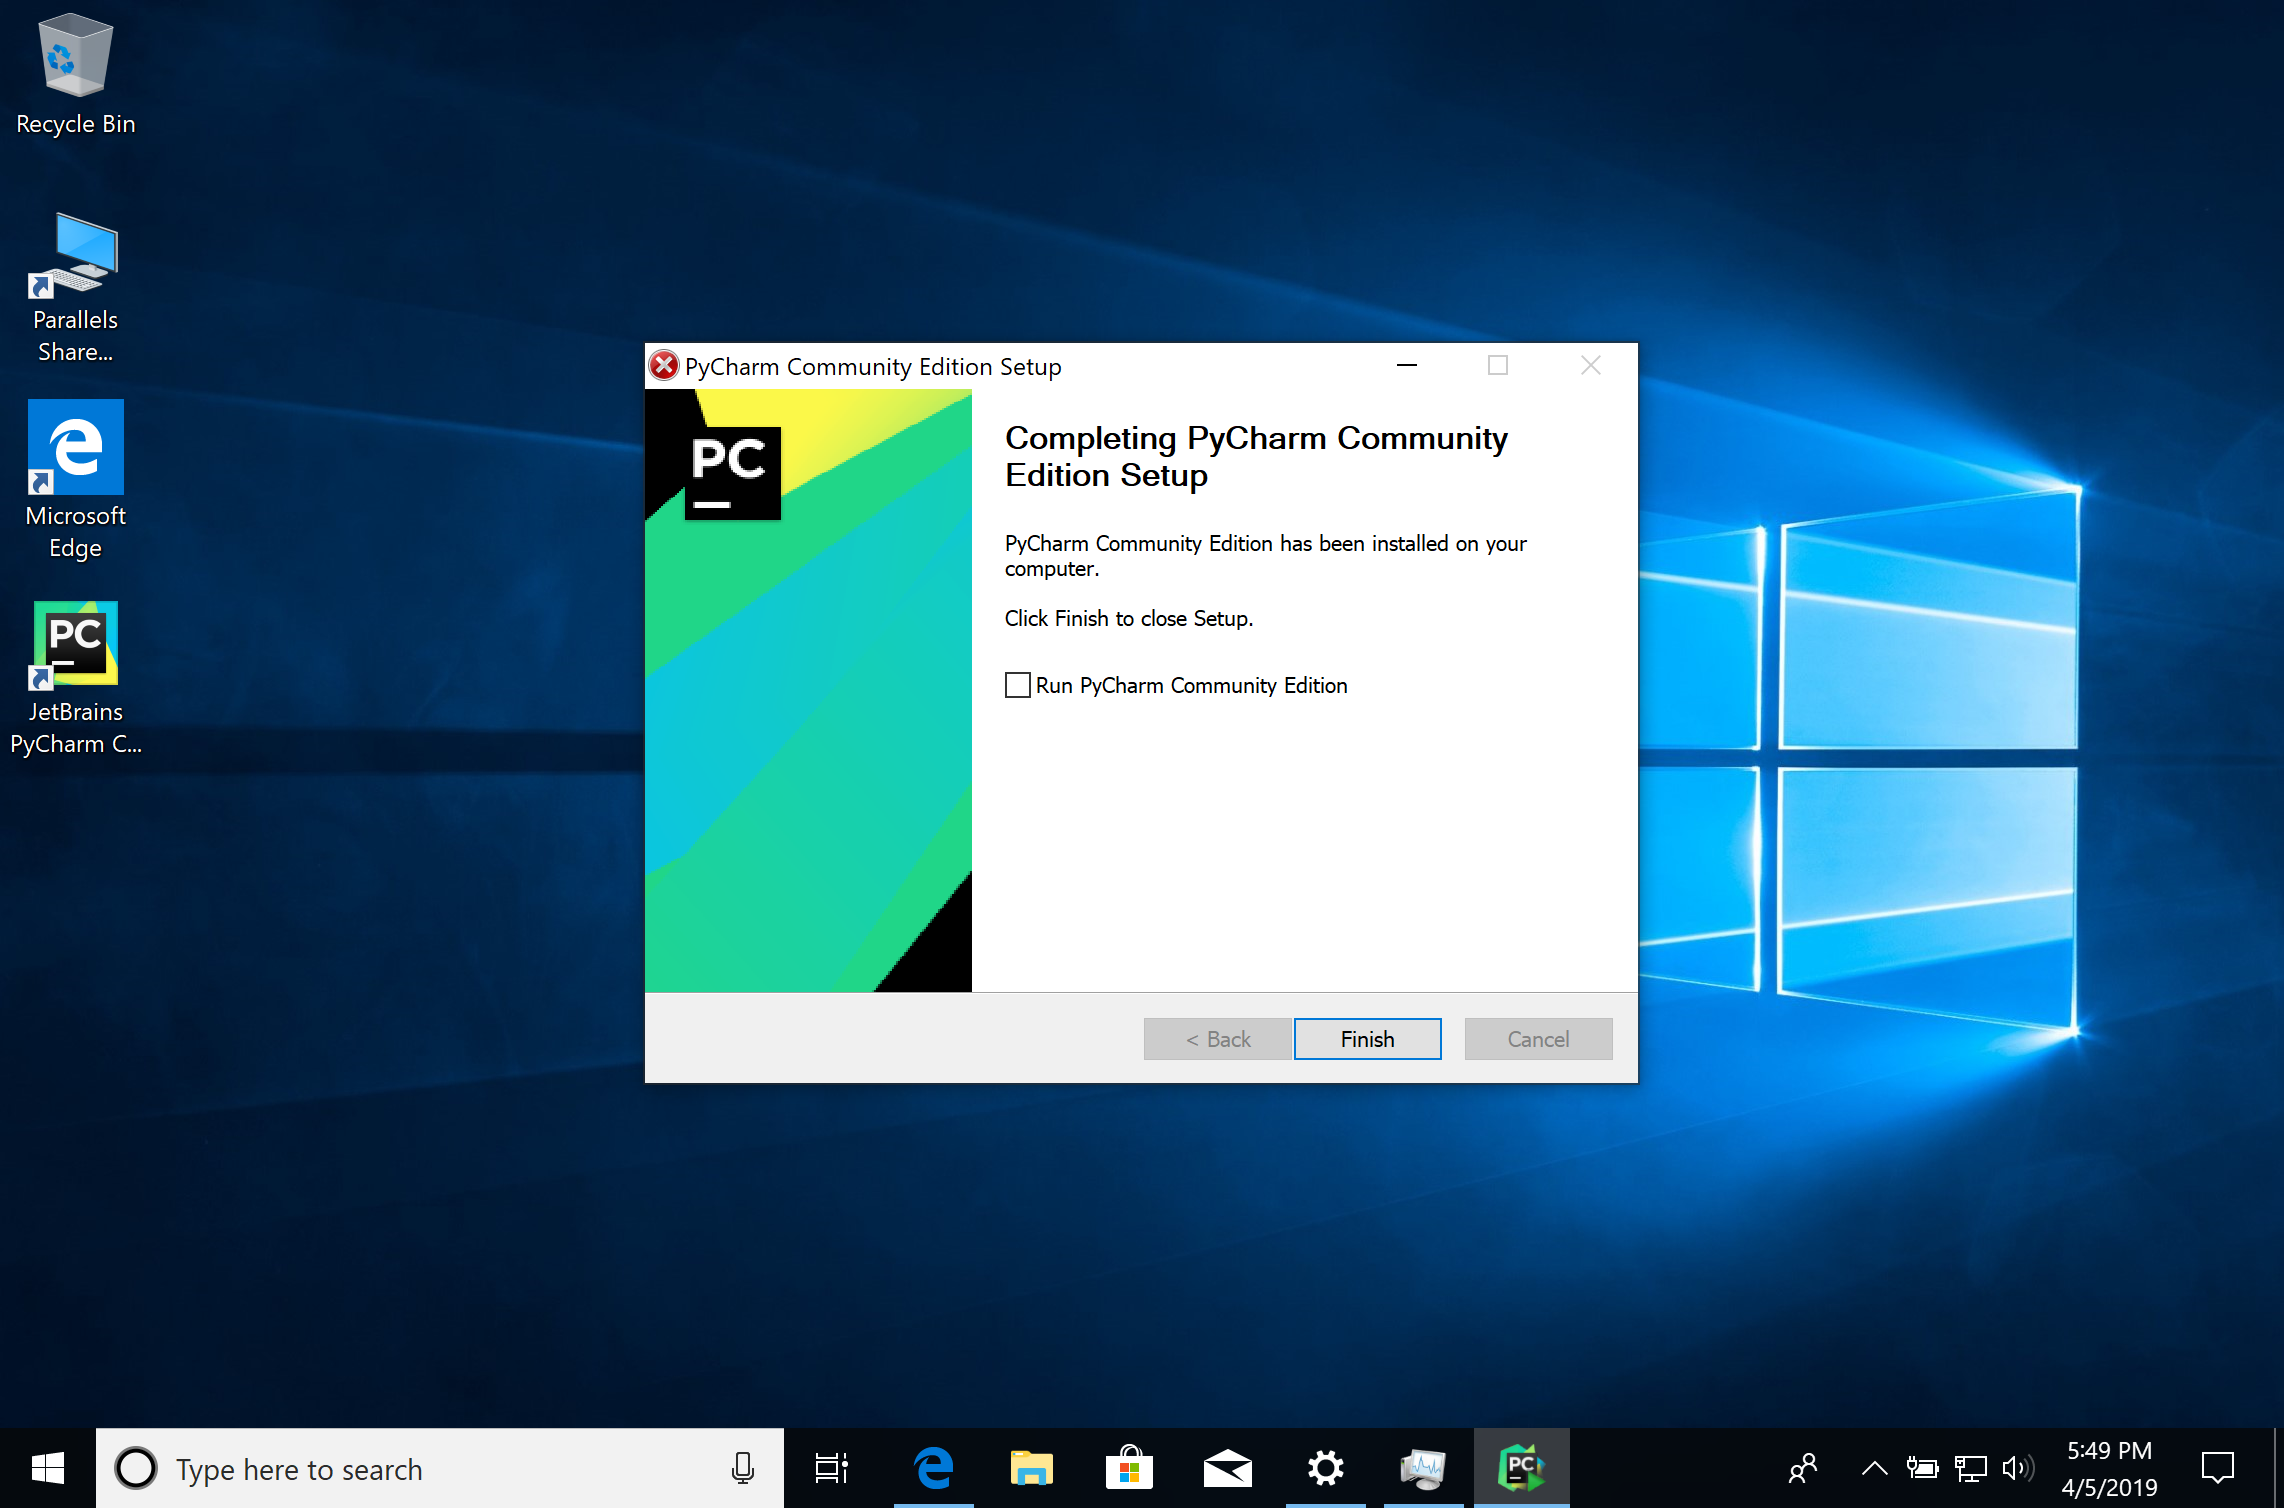Select Parallels Shared Folders desktop shortcut

[76, 288]
